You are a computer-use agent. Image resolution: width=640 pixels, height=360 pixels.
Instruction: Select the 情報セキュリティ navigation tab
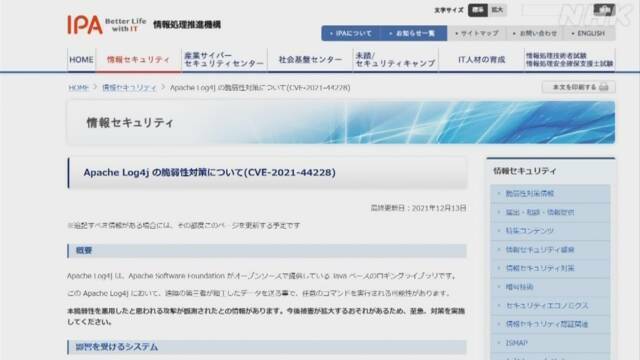click(x=138, y=60)
